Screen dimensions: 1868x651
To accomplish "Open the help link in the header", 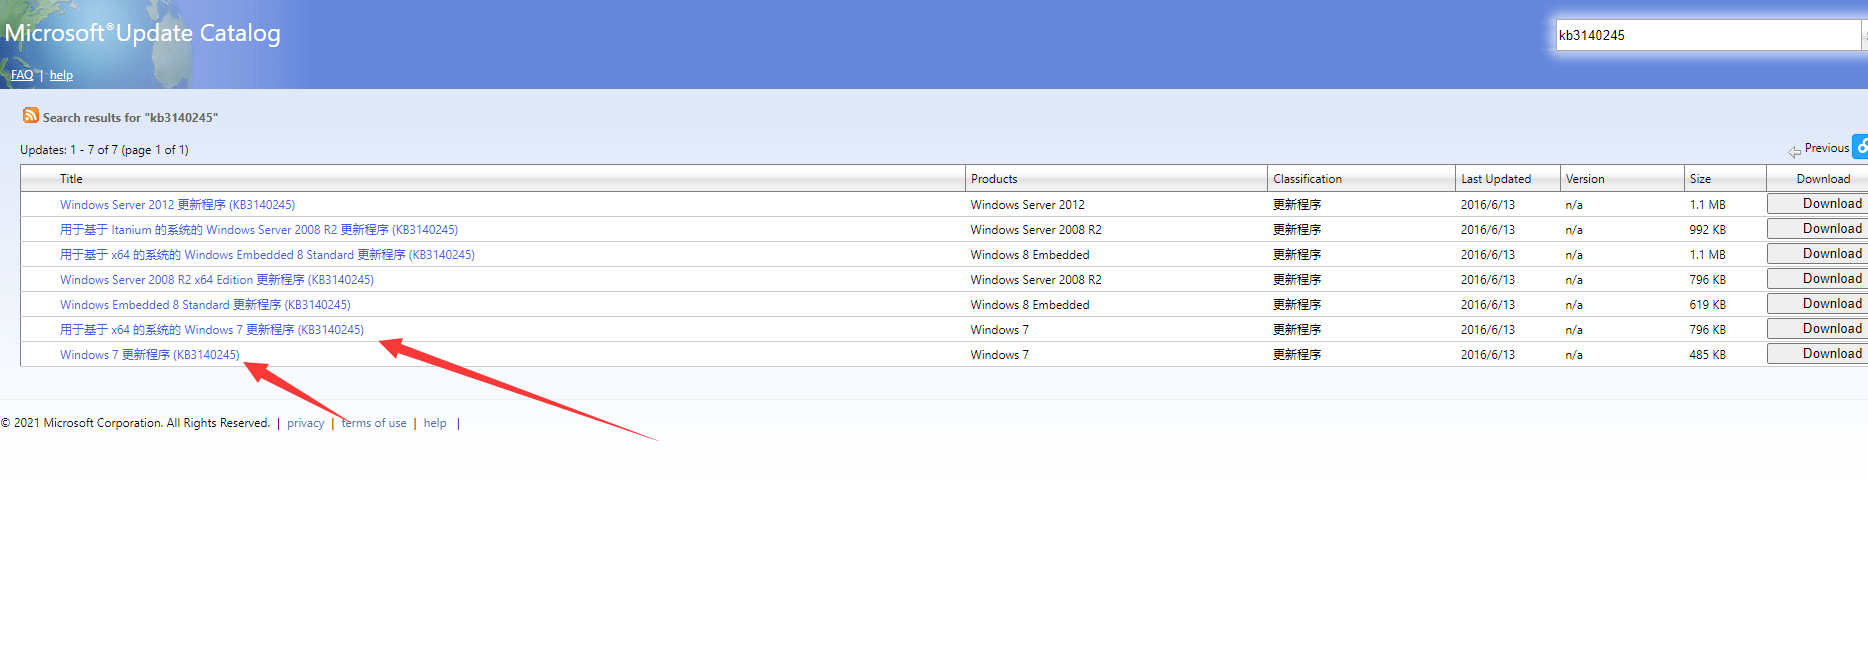I will tap(61, 75).
